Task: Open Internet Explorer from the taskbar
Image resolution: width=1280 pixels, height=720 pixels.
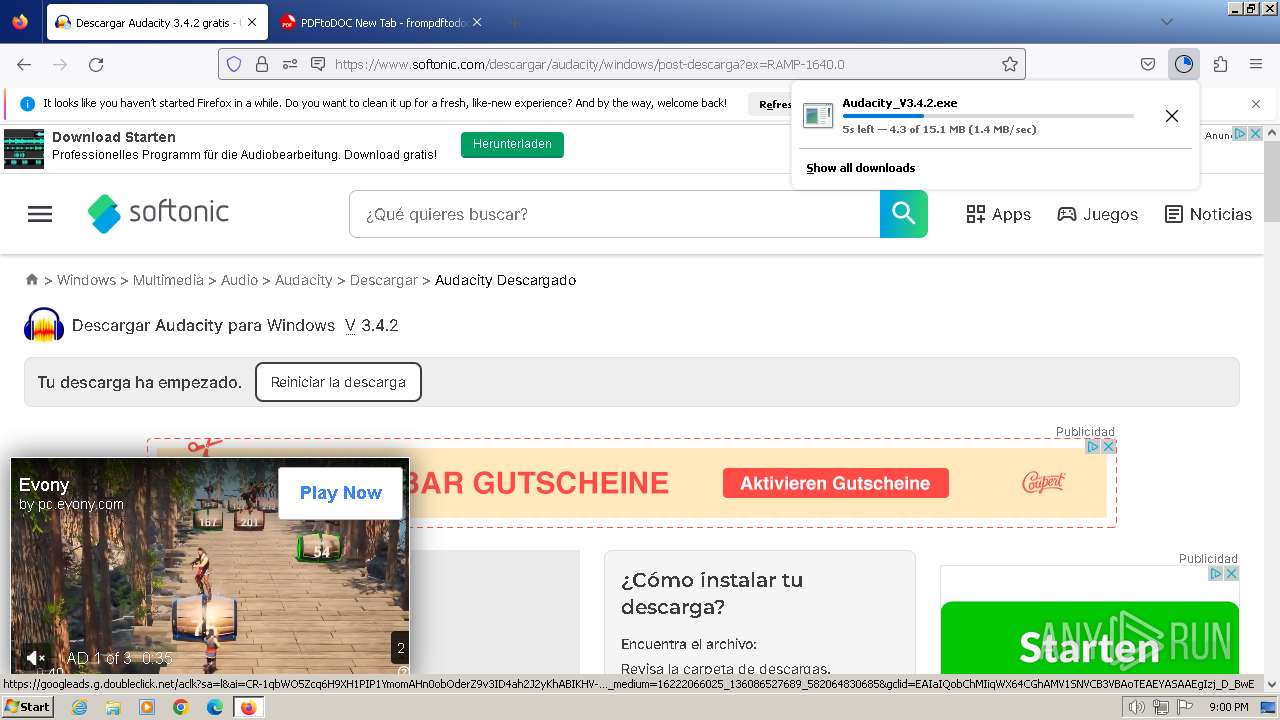Action: coord(80,707)
